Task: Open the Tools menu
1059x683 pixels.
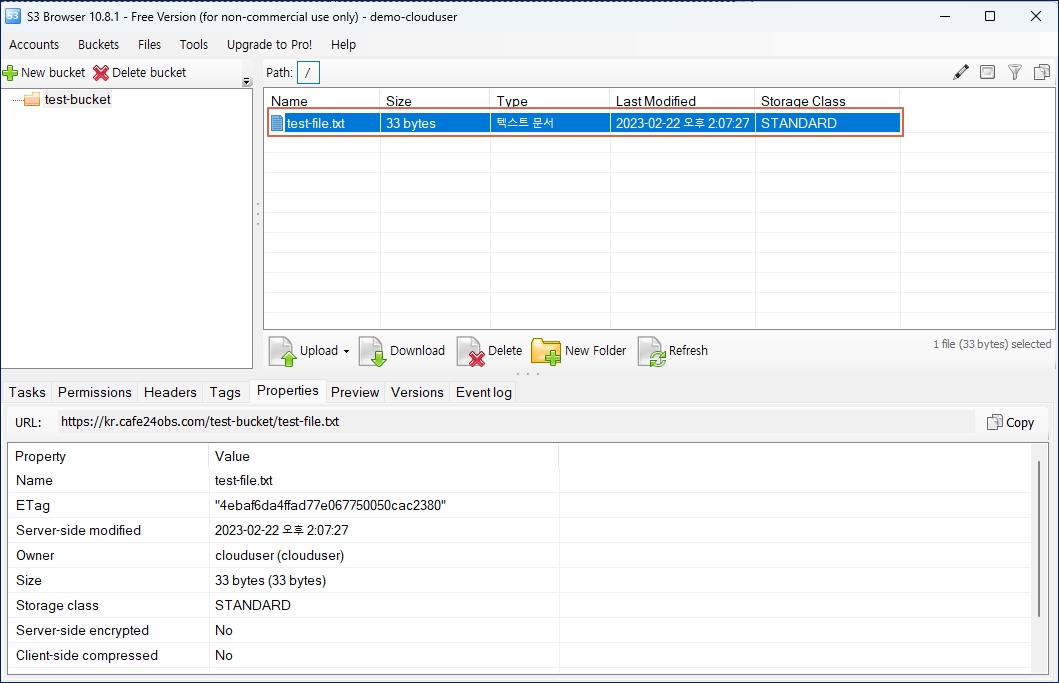Action: pos(193,45)
